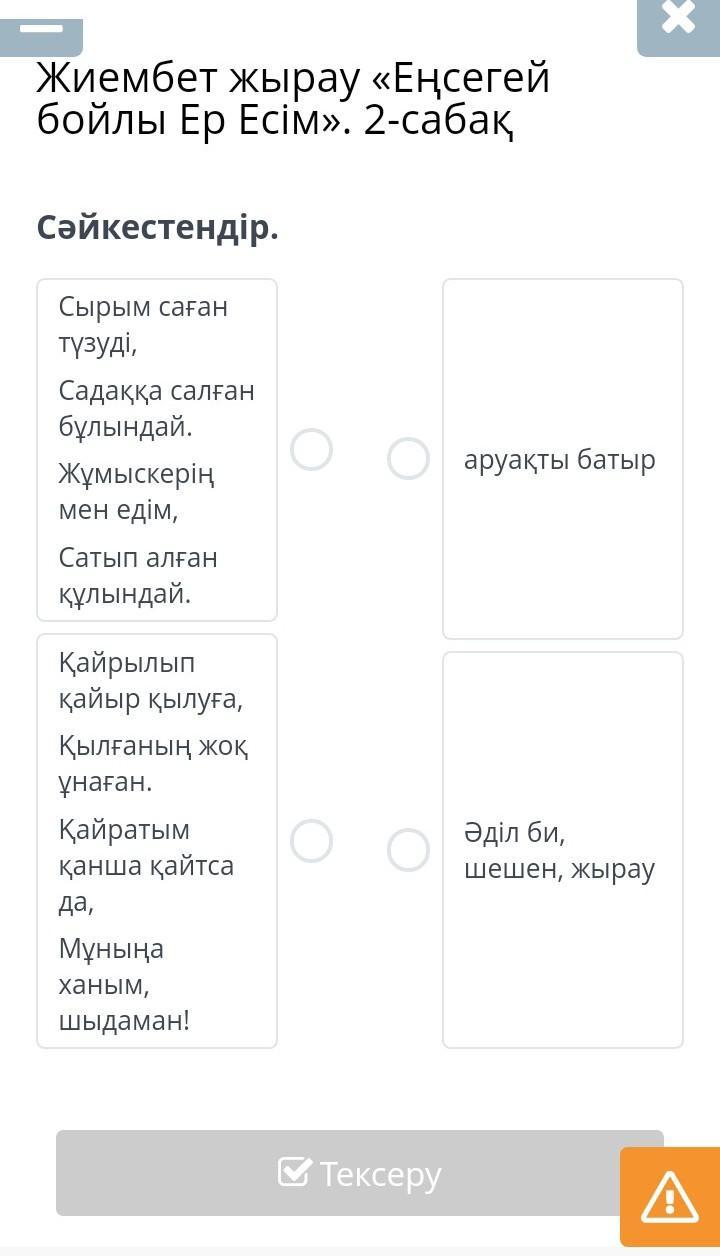Select circle beside "Әділ би, шешен, жырау"
Image resolution: width=720 pixels, height=1256 pixels.
tap(408, 850)
